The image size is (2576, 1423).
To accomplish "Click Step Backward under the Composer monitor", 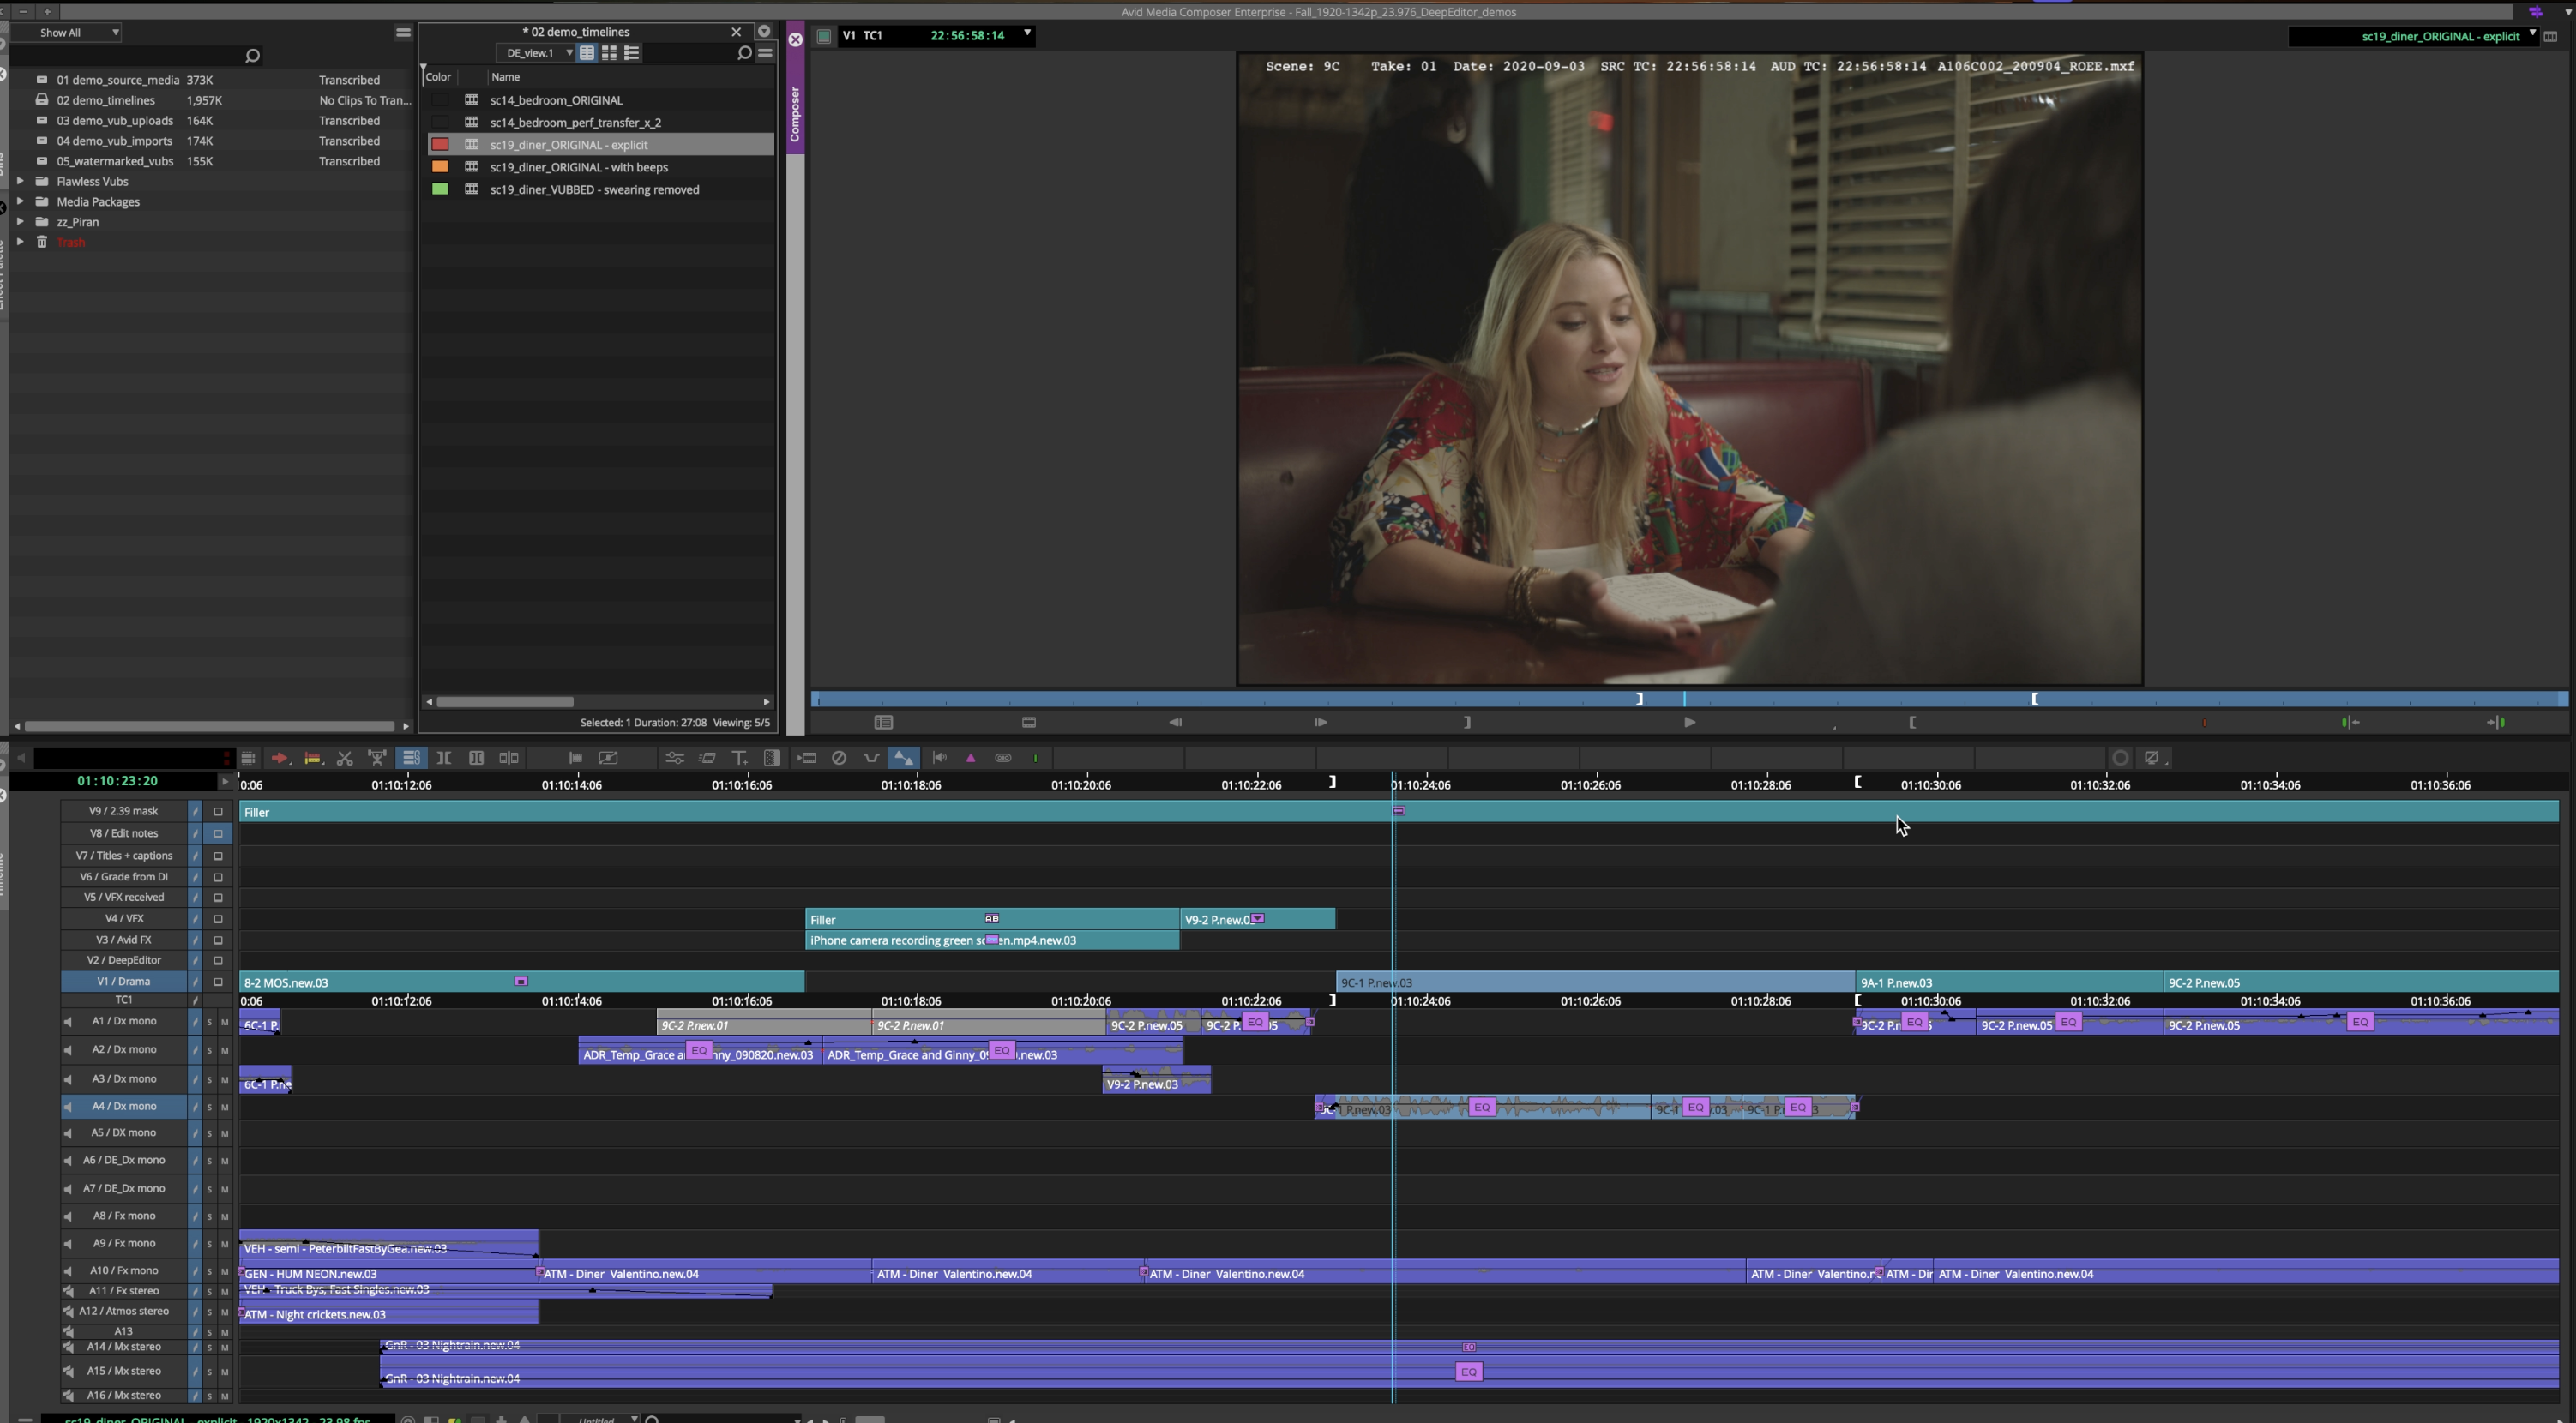I will pyautogui.click(x=1175, y=722).
